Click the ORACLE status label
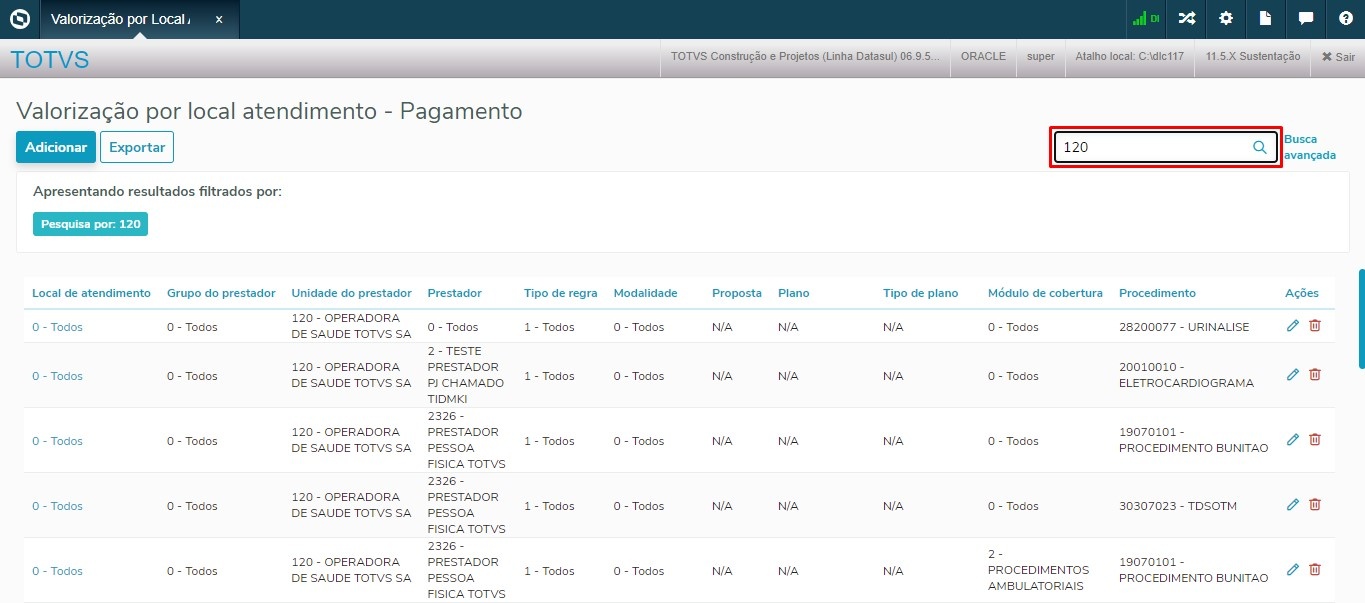The width and height of the screenshot is (1365, 603). tap(983, 57)
